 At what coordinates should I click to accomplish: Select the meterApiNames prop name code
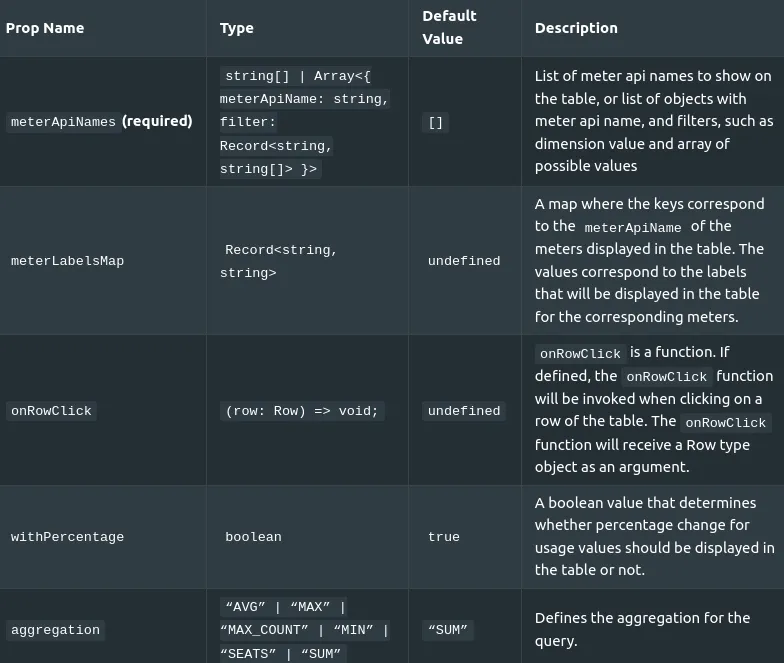tap(63, 122)
